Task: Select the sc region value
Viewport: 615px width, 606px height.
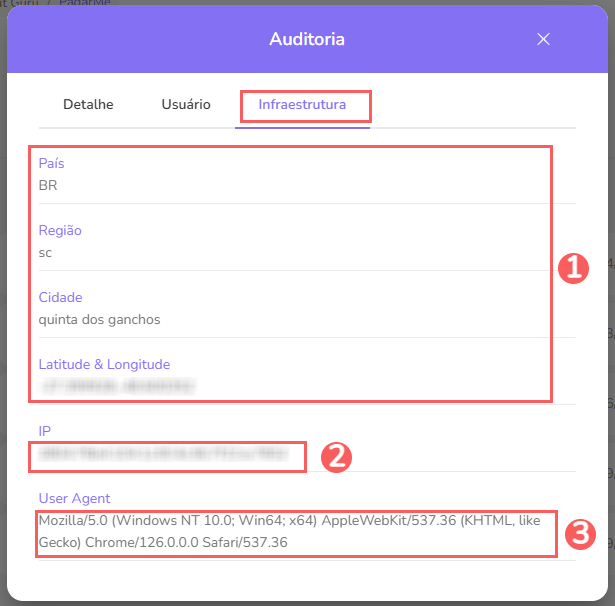Action: tap(45, 252)
